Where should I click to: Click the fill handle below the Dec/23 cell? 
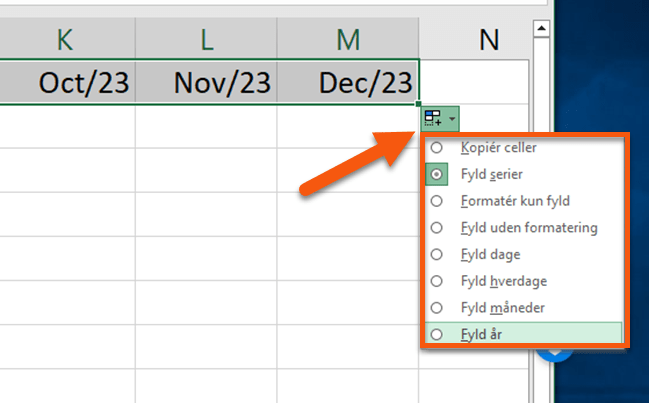pos(419,103)
